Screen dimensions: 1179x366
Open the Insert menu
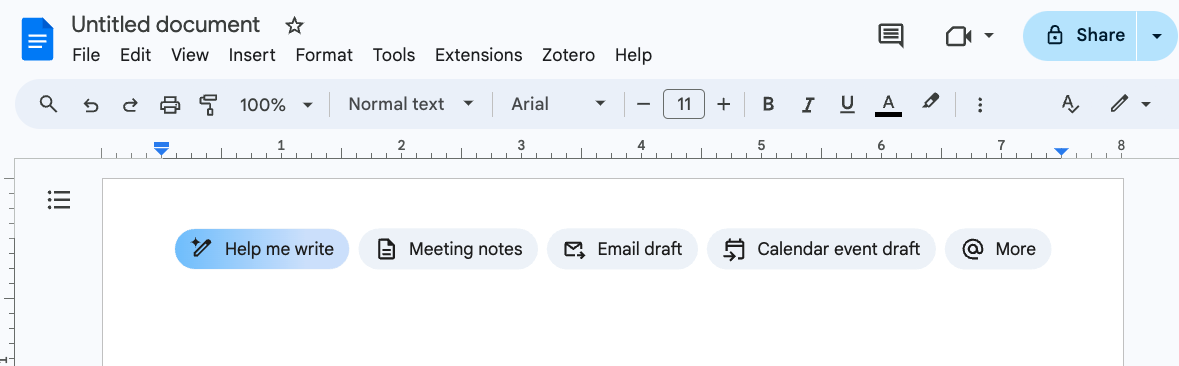(252, 55)
